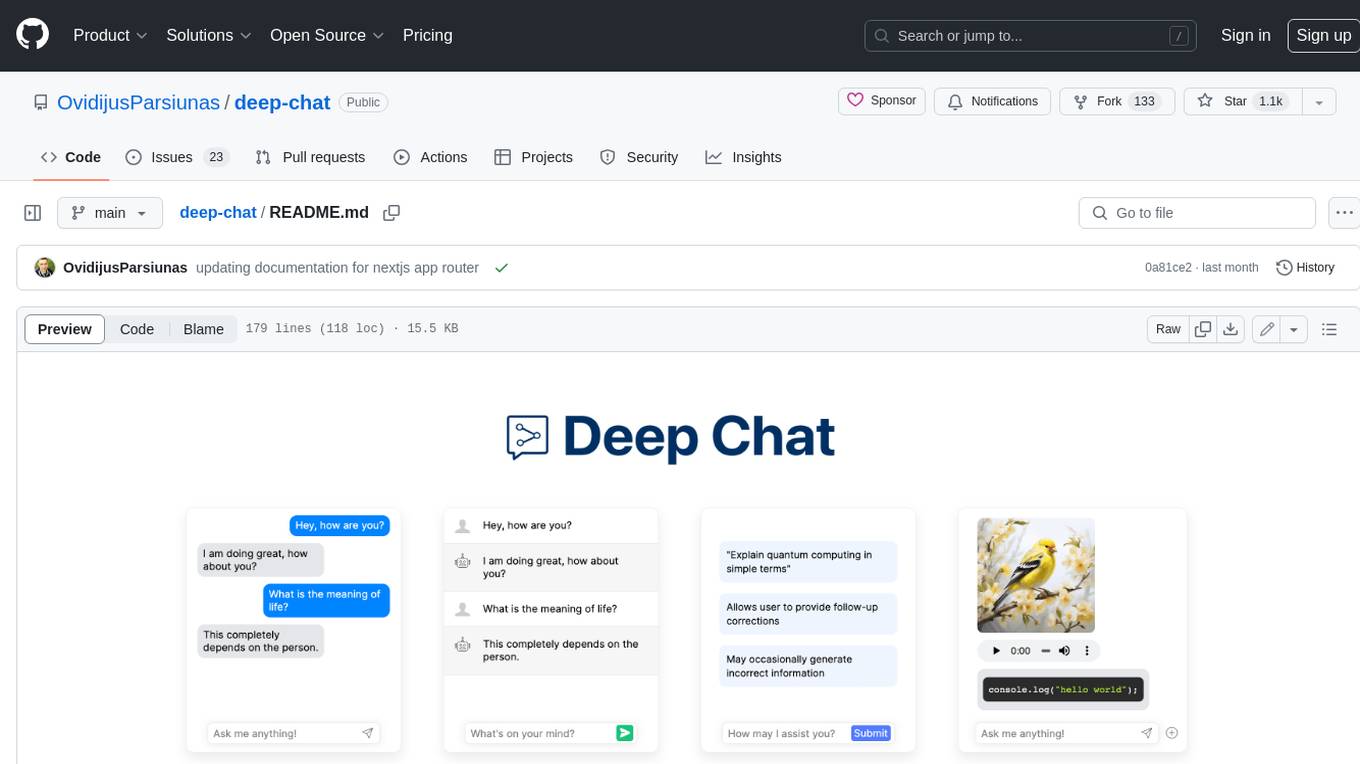Expand the Product menu
Image resolution: width=1360 pixels, height=764 pixels.
tap(110, 35)
